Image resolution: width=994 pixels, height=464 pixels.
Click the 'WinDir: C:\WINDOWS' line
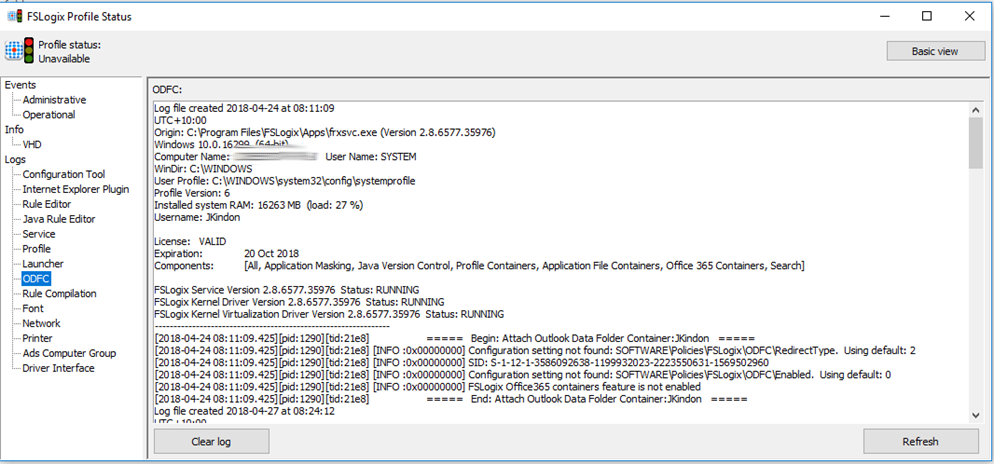203,169
